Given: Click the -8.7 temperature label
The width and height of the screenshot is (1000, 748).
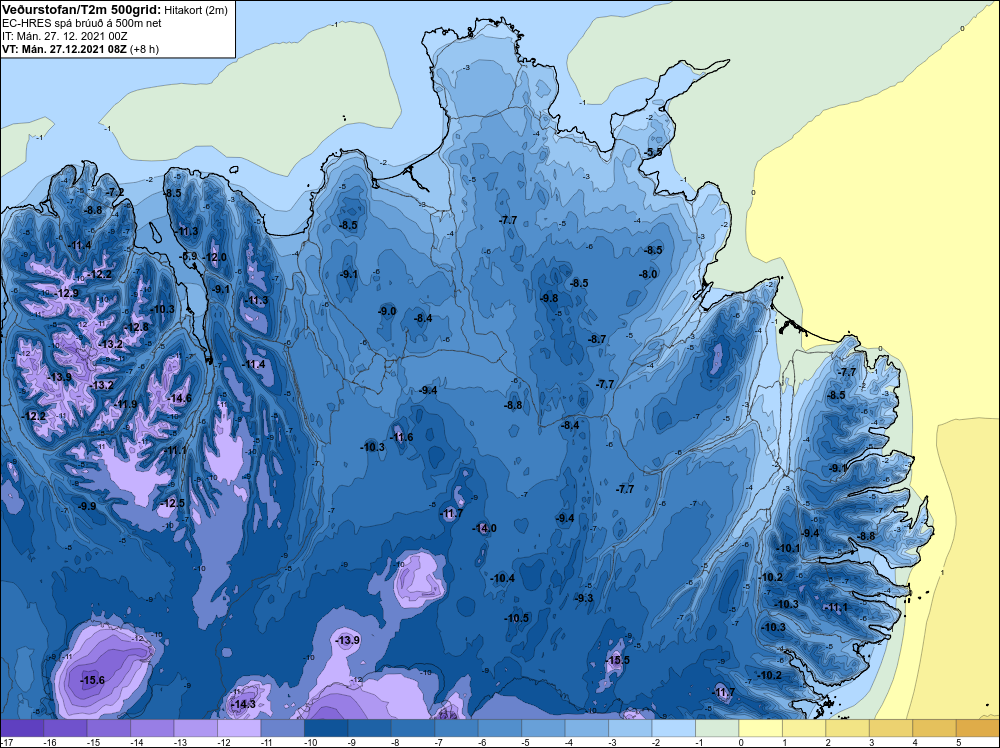Looking at the screenshot, I should coord(598,339).
